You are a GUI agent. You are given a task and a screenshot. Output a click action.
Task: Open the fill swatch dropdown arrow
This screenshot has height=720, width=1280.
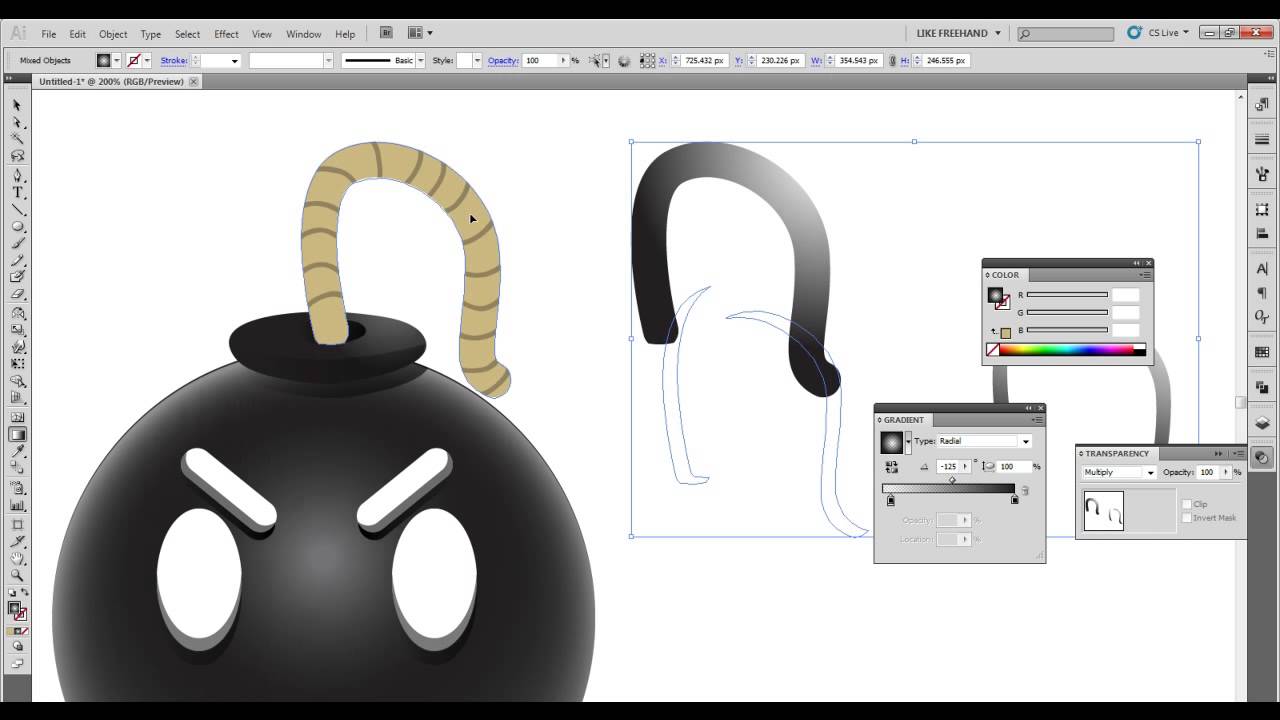pos(117,61)
